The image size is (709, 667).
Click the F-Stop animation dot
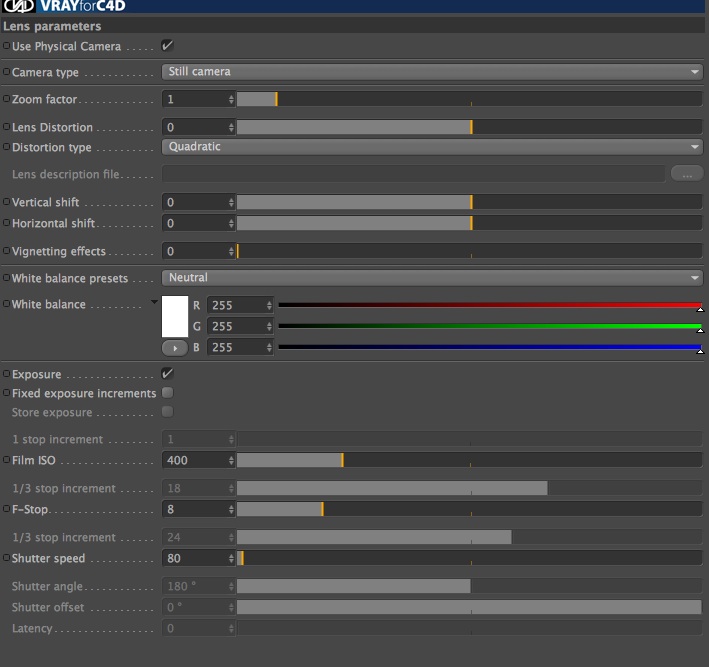(x=6, y=509)
